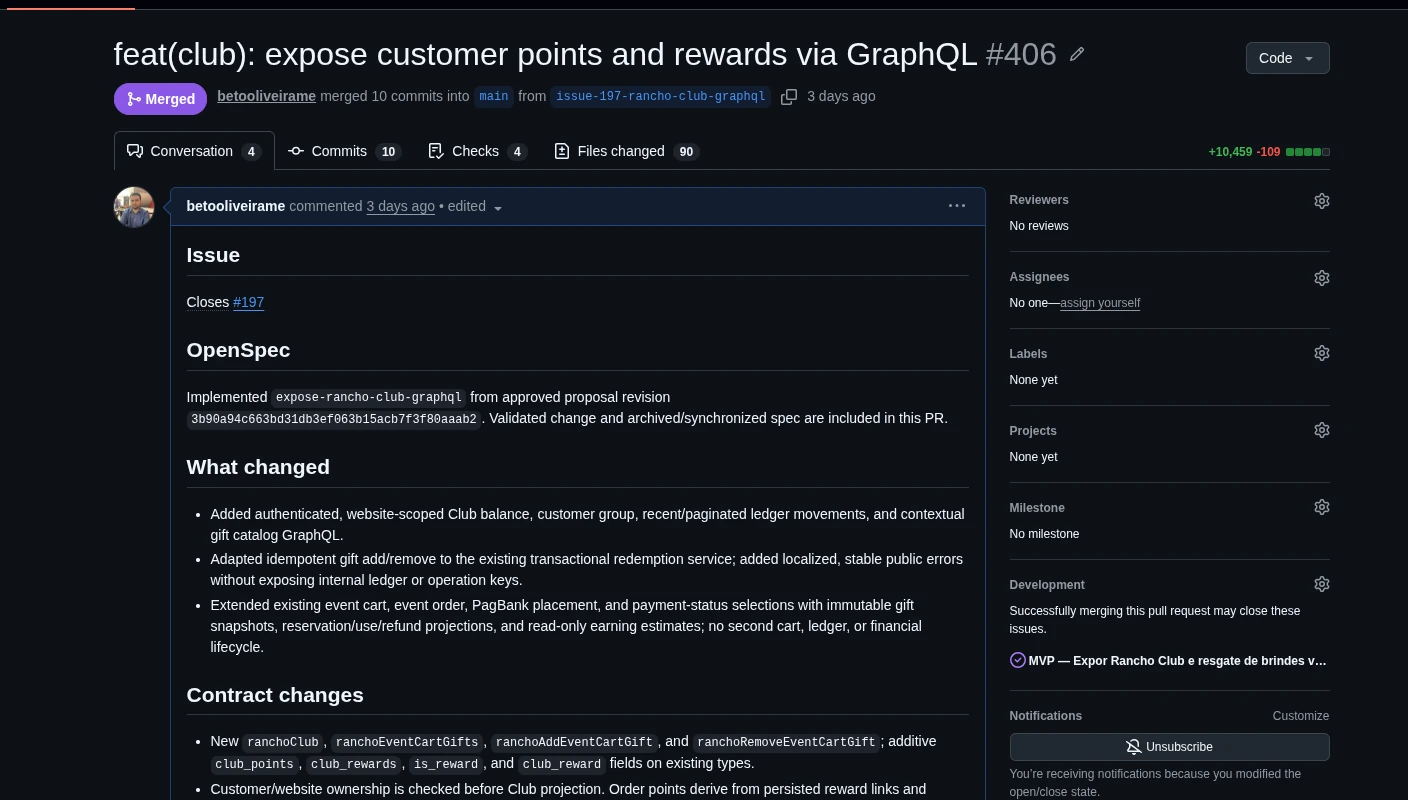Open the Code dropdown button

point(1287,58)
